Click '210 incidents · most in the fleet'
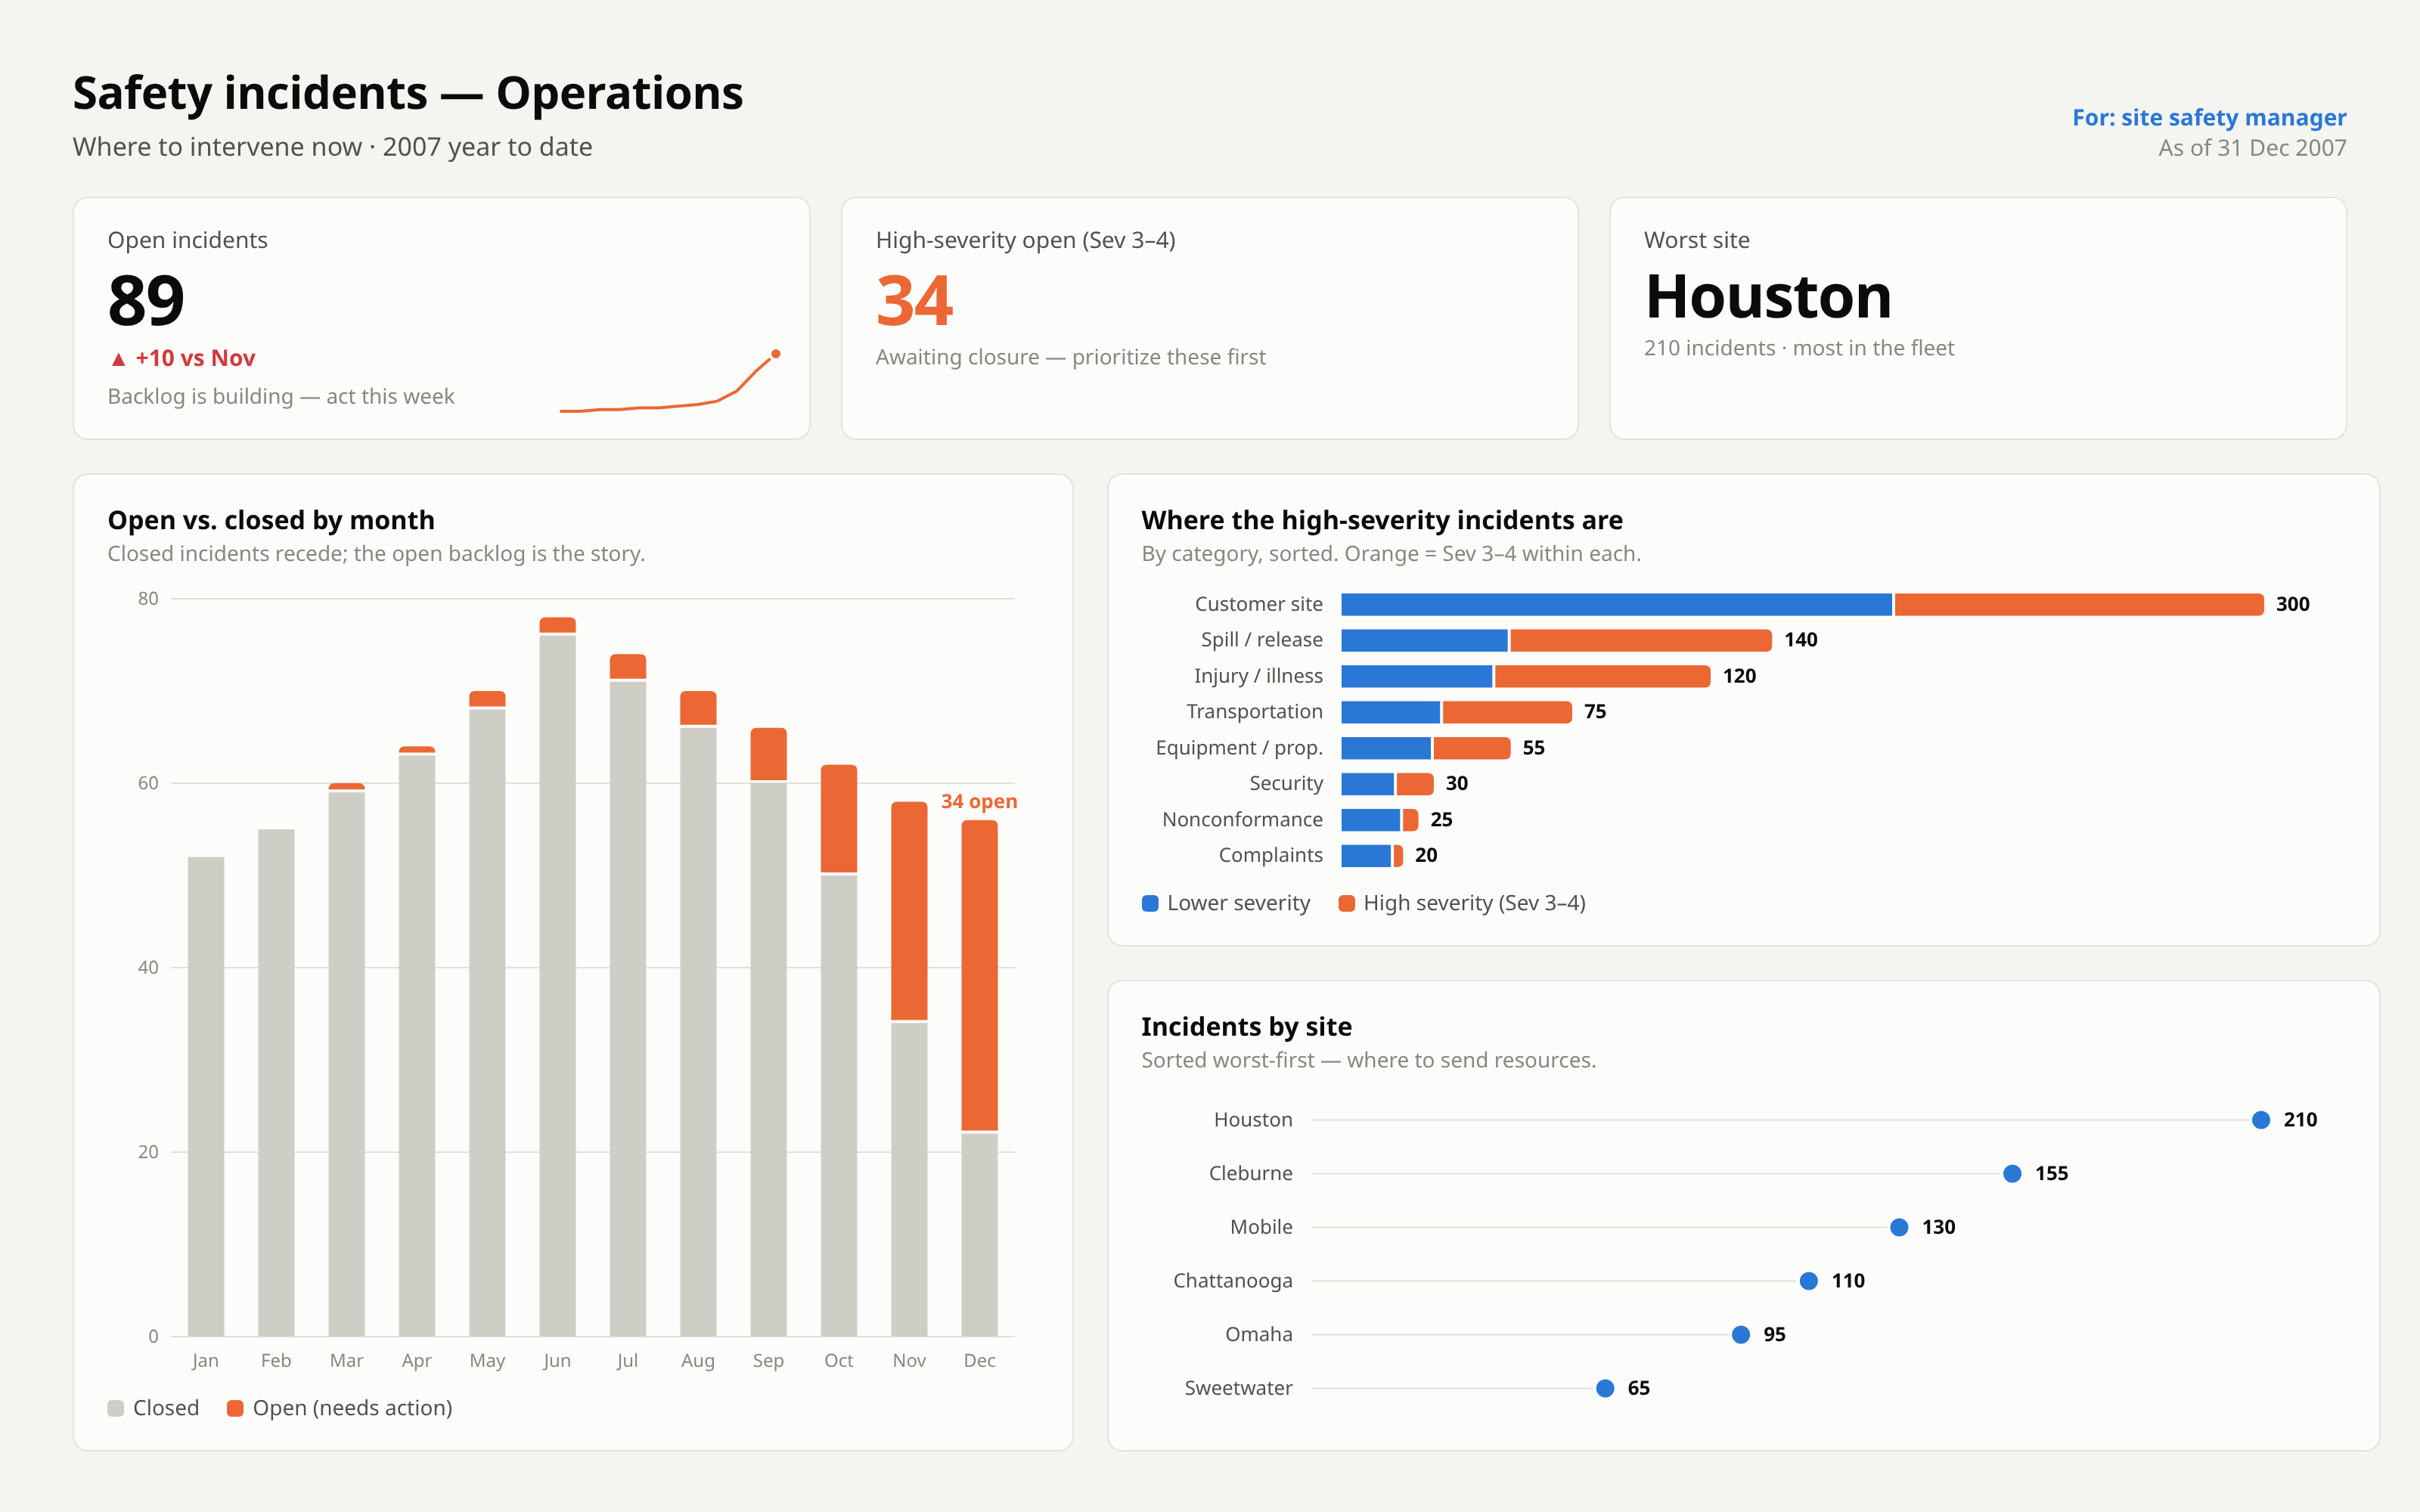This screenshot has width=2420, height=1512. pyautogui.click(x=1798, y=348)
